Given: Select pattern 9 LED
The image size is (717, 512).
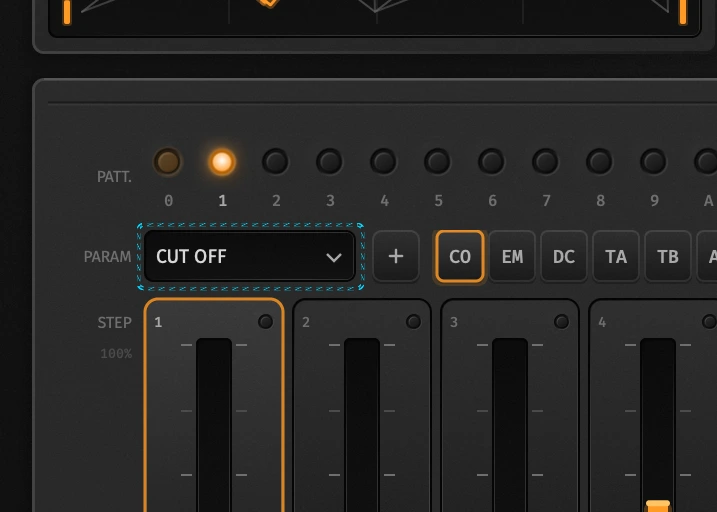Looking at the screenshot, I should (653, 161).
